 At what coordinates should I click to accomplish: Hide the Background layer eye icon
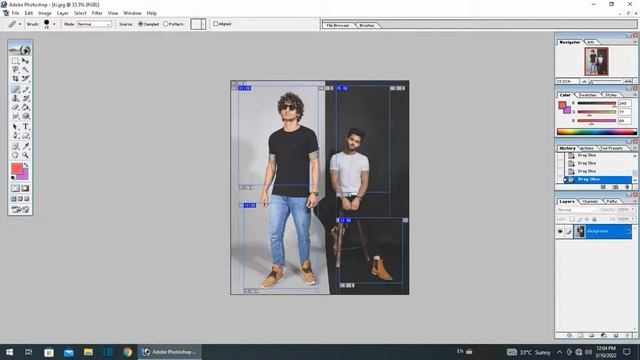[x=560, y=231]
